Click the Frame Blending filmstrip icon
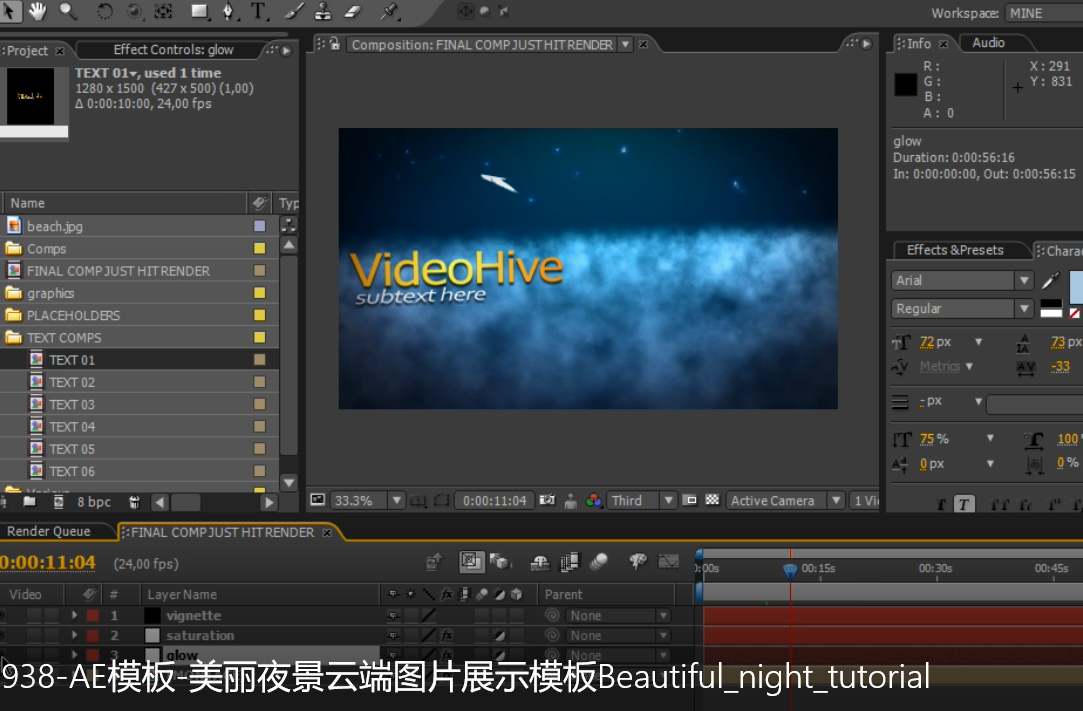The width and height of the screenshot is (1083, 711). coord(570,562)
